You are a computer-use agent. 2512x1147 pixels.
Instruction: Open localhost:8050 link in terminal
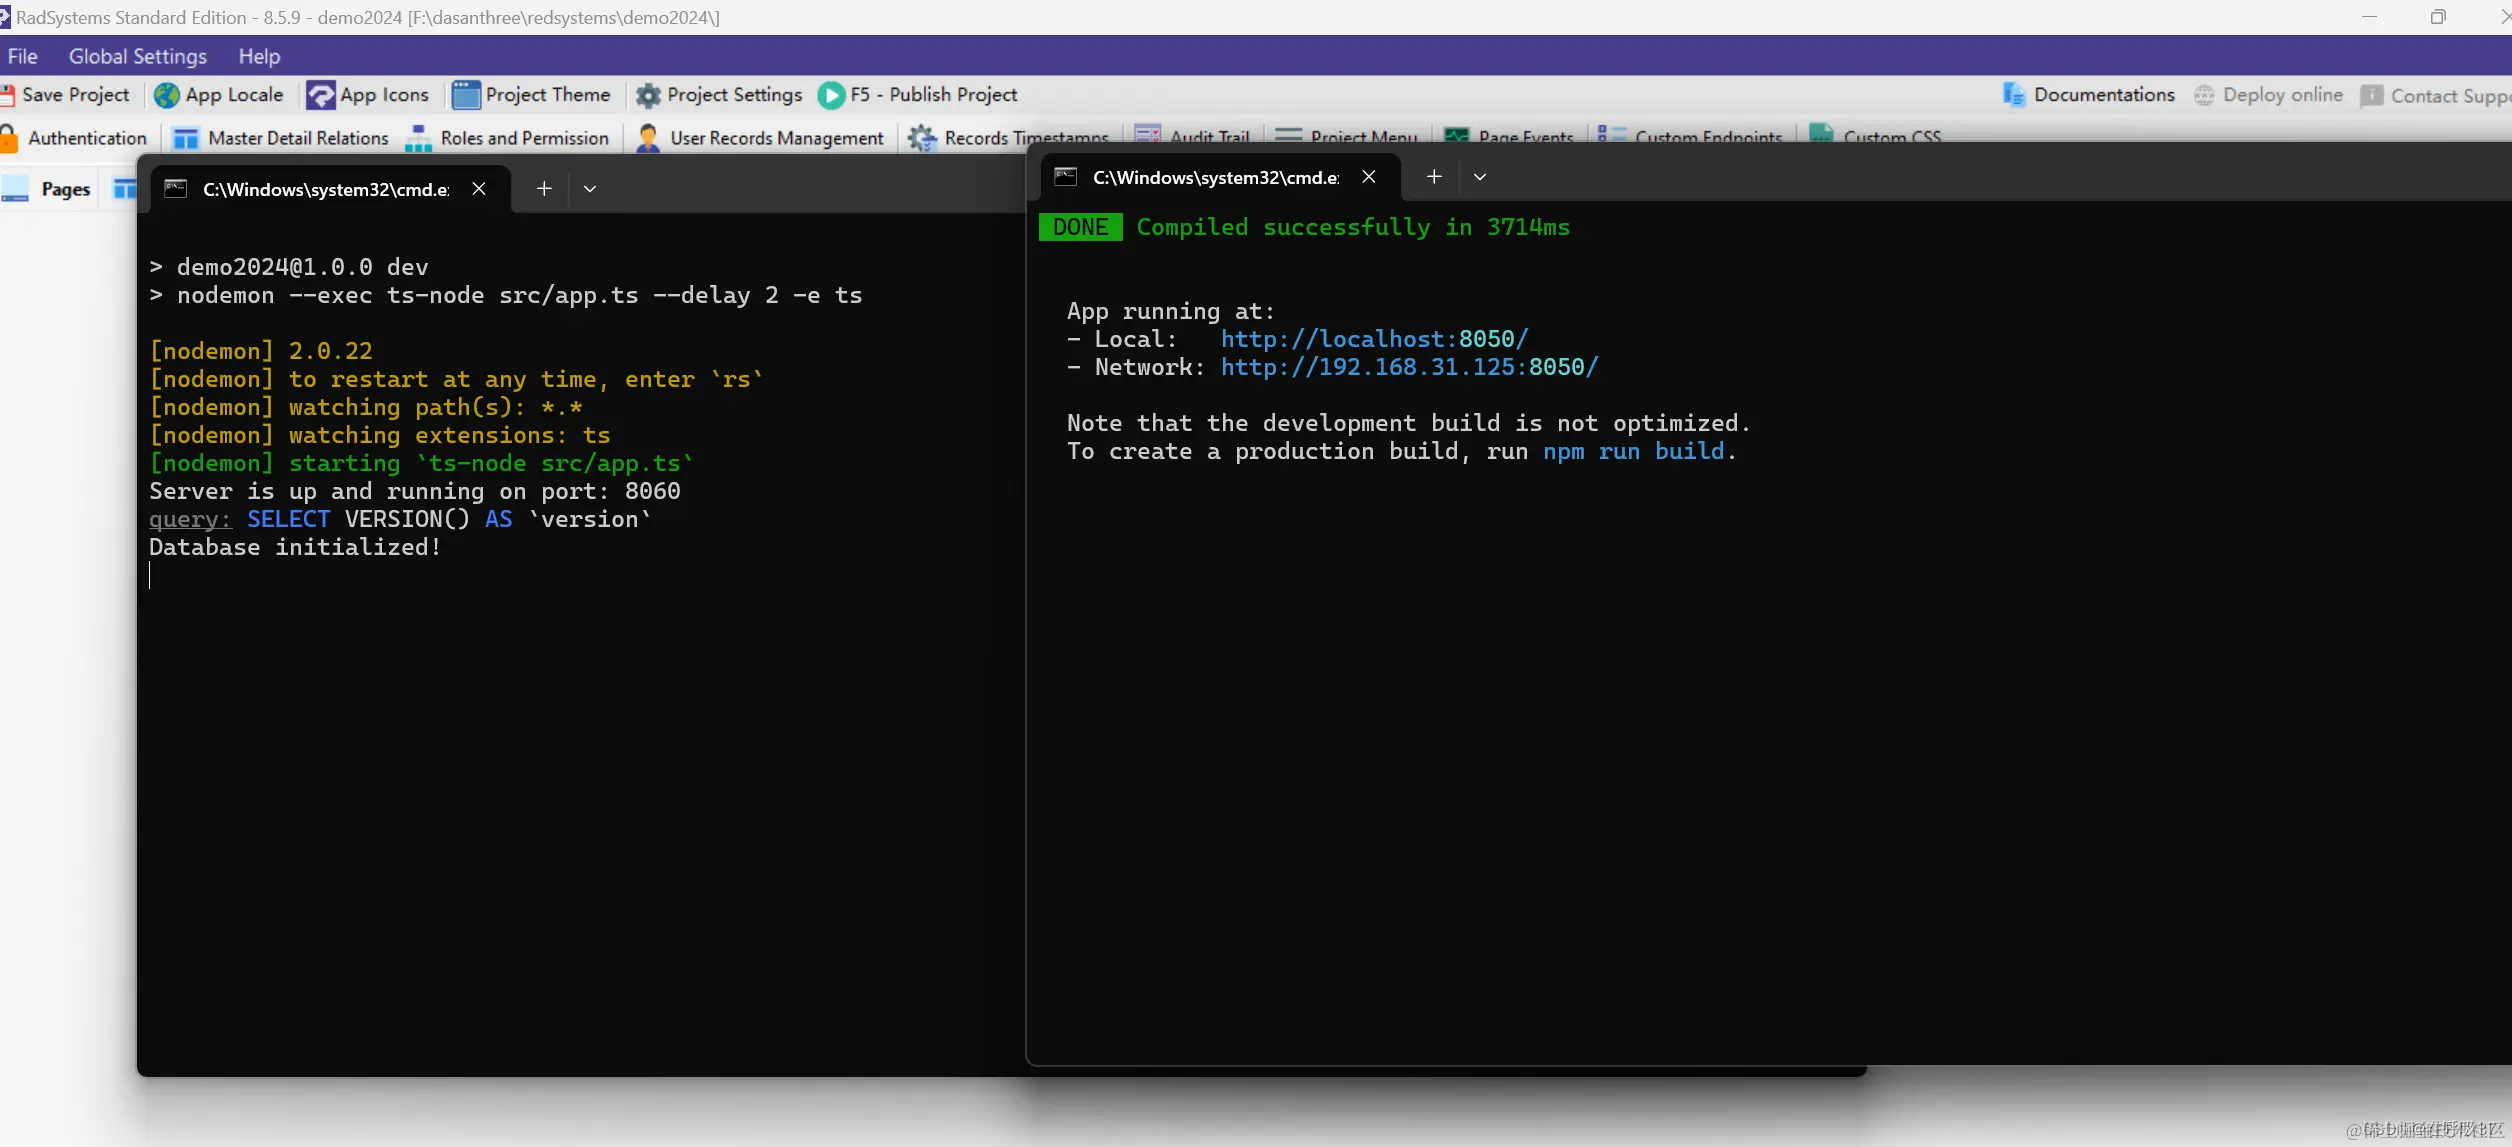1374,339
